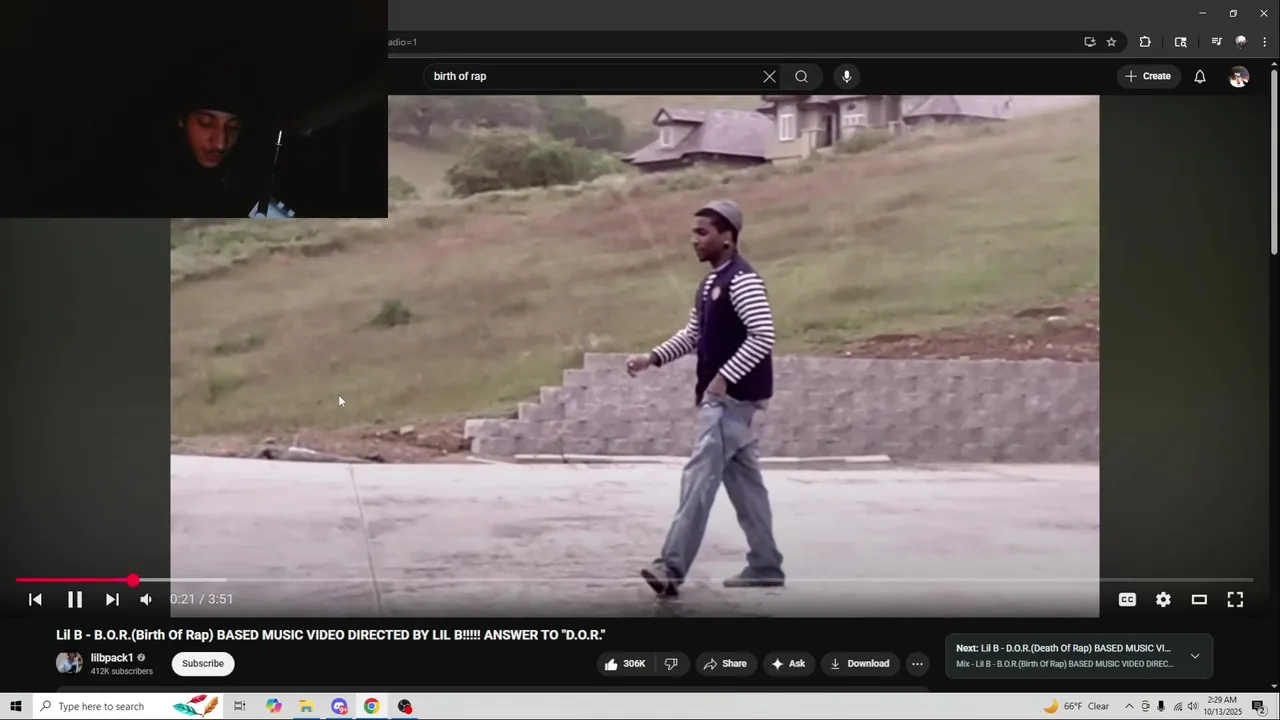Toggle closed captions (CC) on the player

pyautogui.click(x=1127, y=600)
